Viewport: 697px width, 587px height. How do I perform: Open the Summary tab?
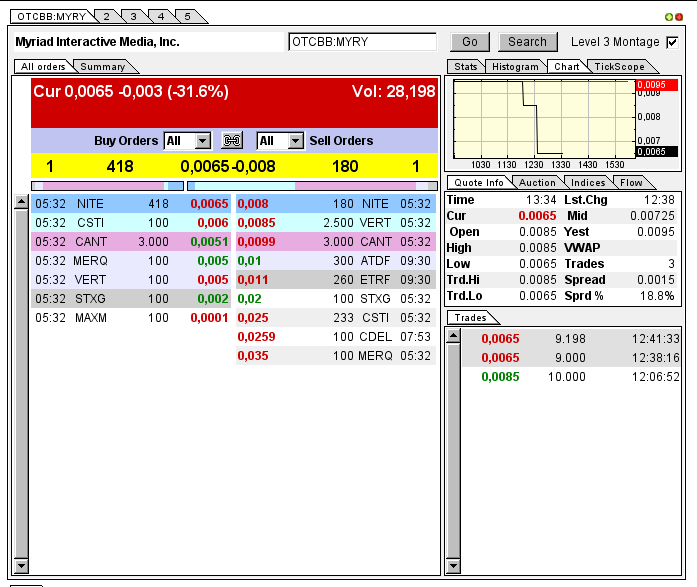click(x=103, y=67)
